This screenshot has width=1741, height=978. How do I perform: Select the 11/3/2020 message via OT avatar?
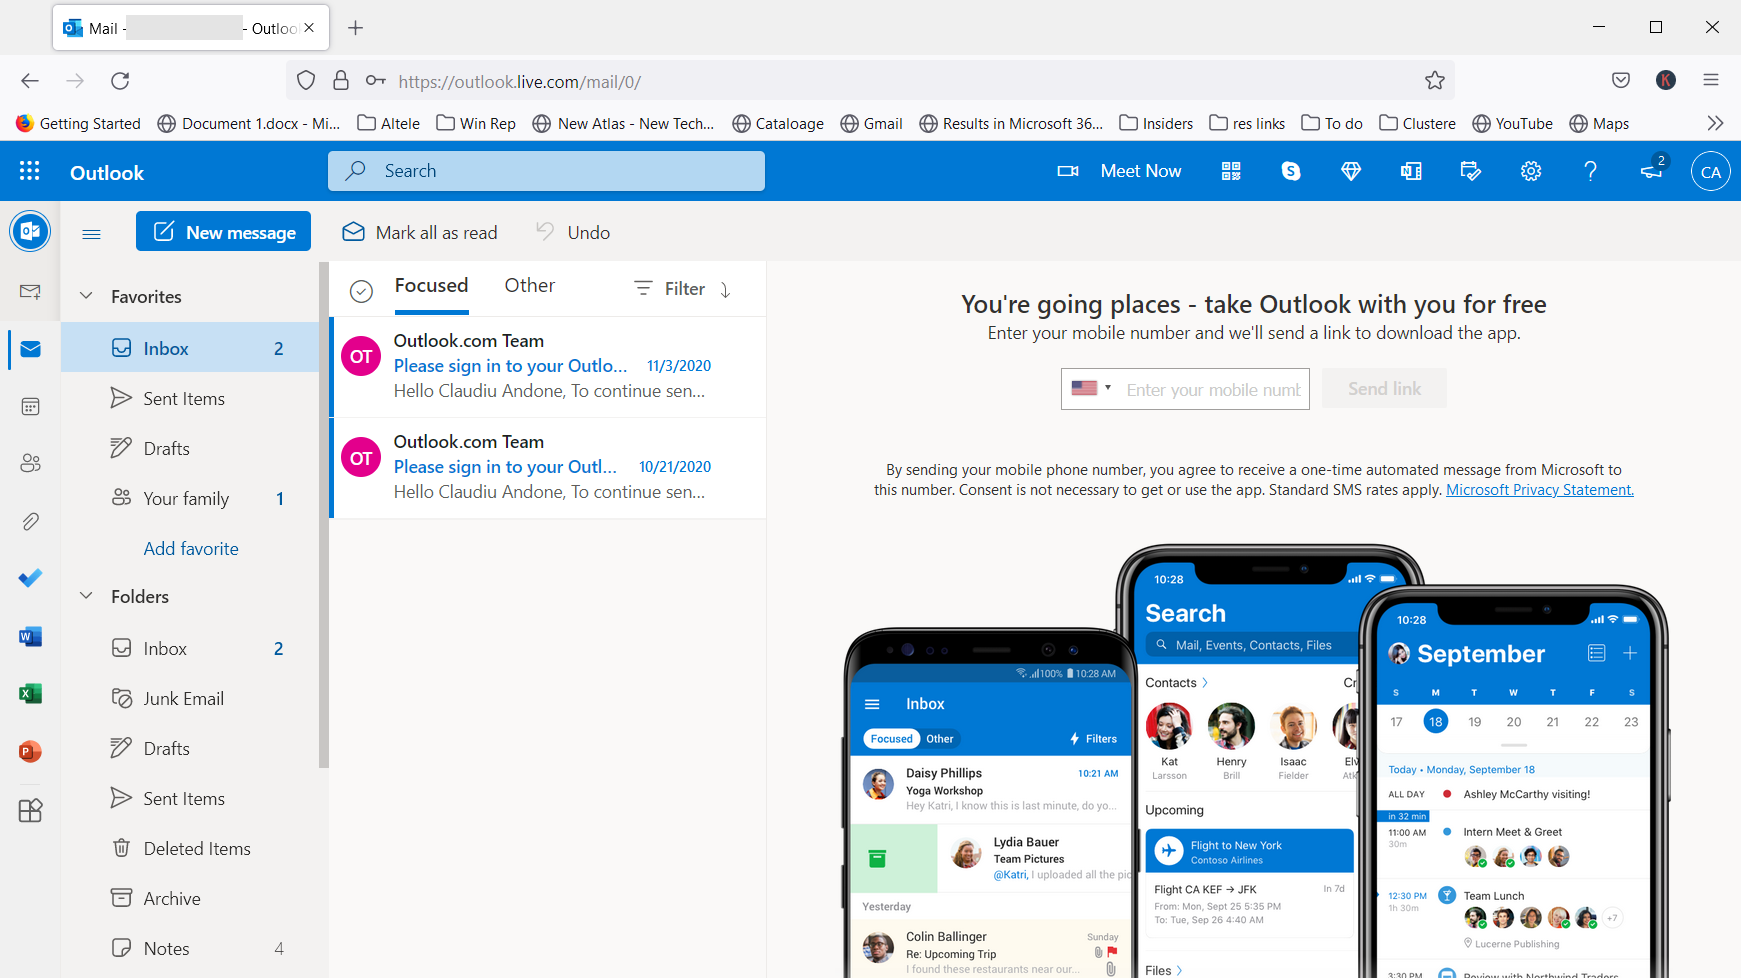(x=361, y=357)
